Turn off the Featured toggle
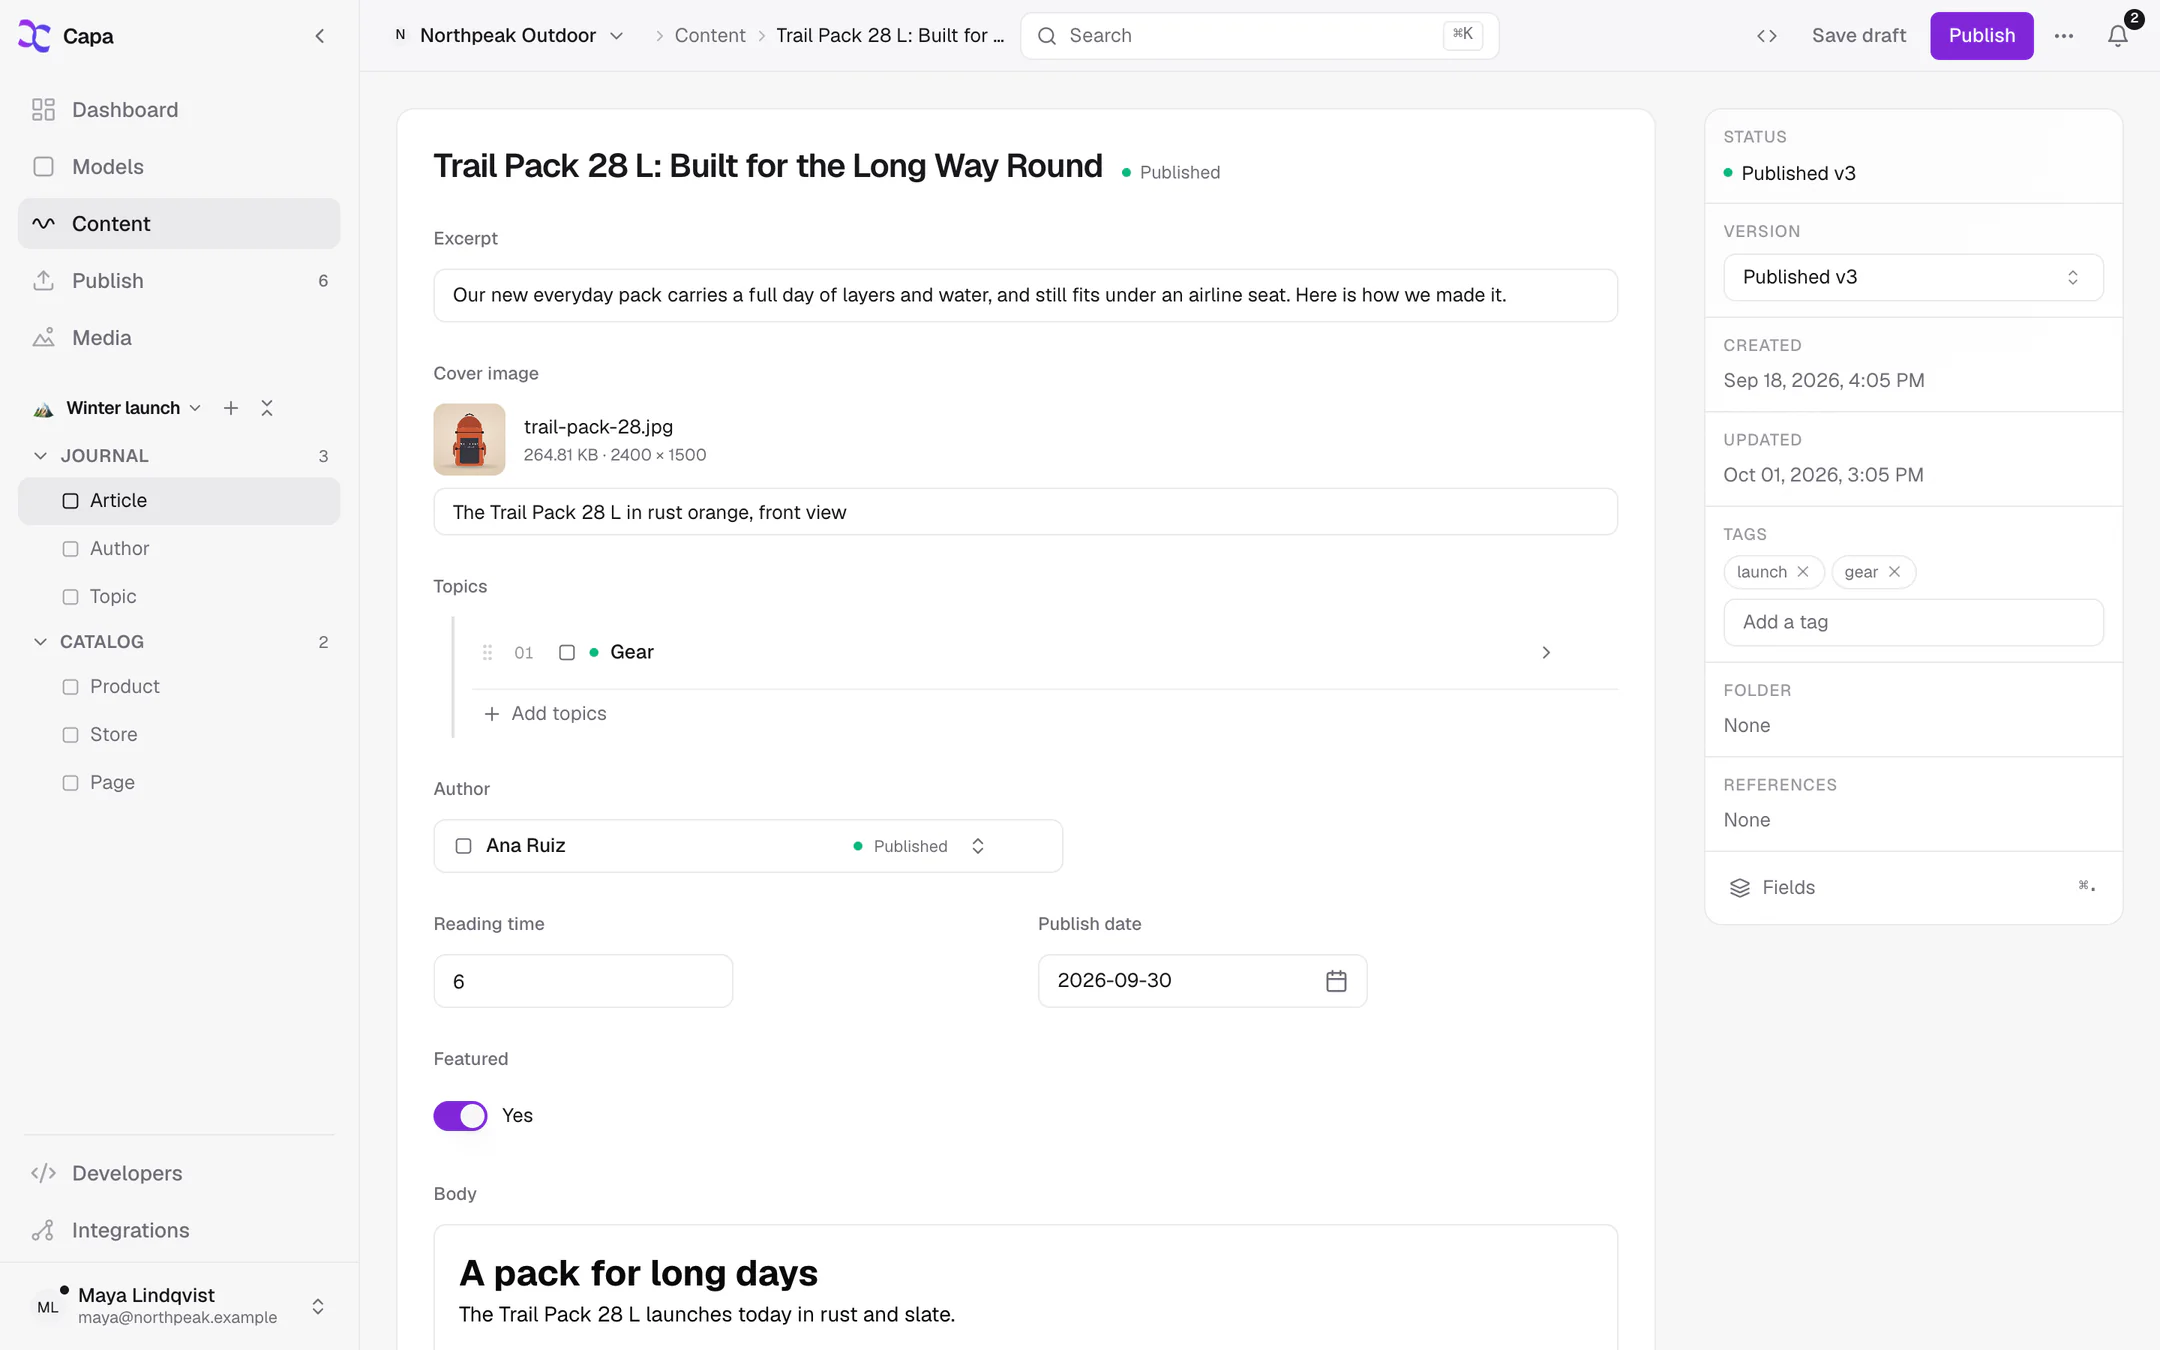The height and width of the screenshot is (1350, 2160). [460, 1116]
